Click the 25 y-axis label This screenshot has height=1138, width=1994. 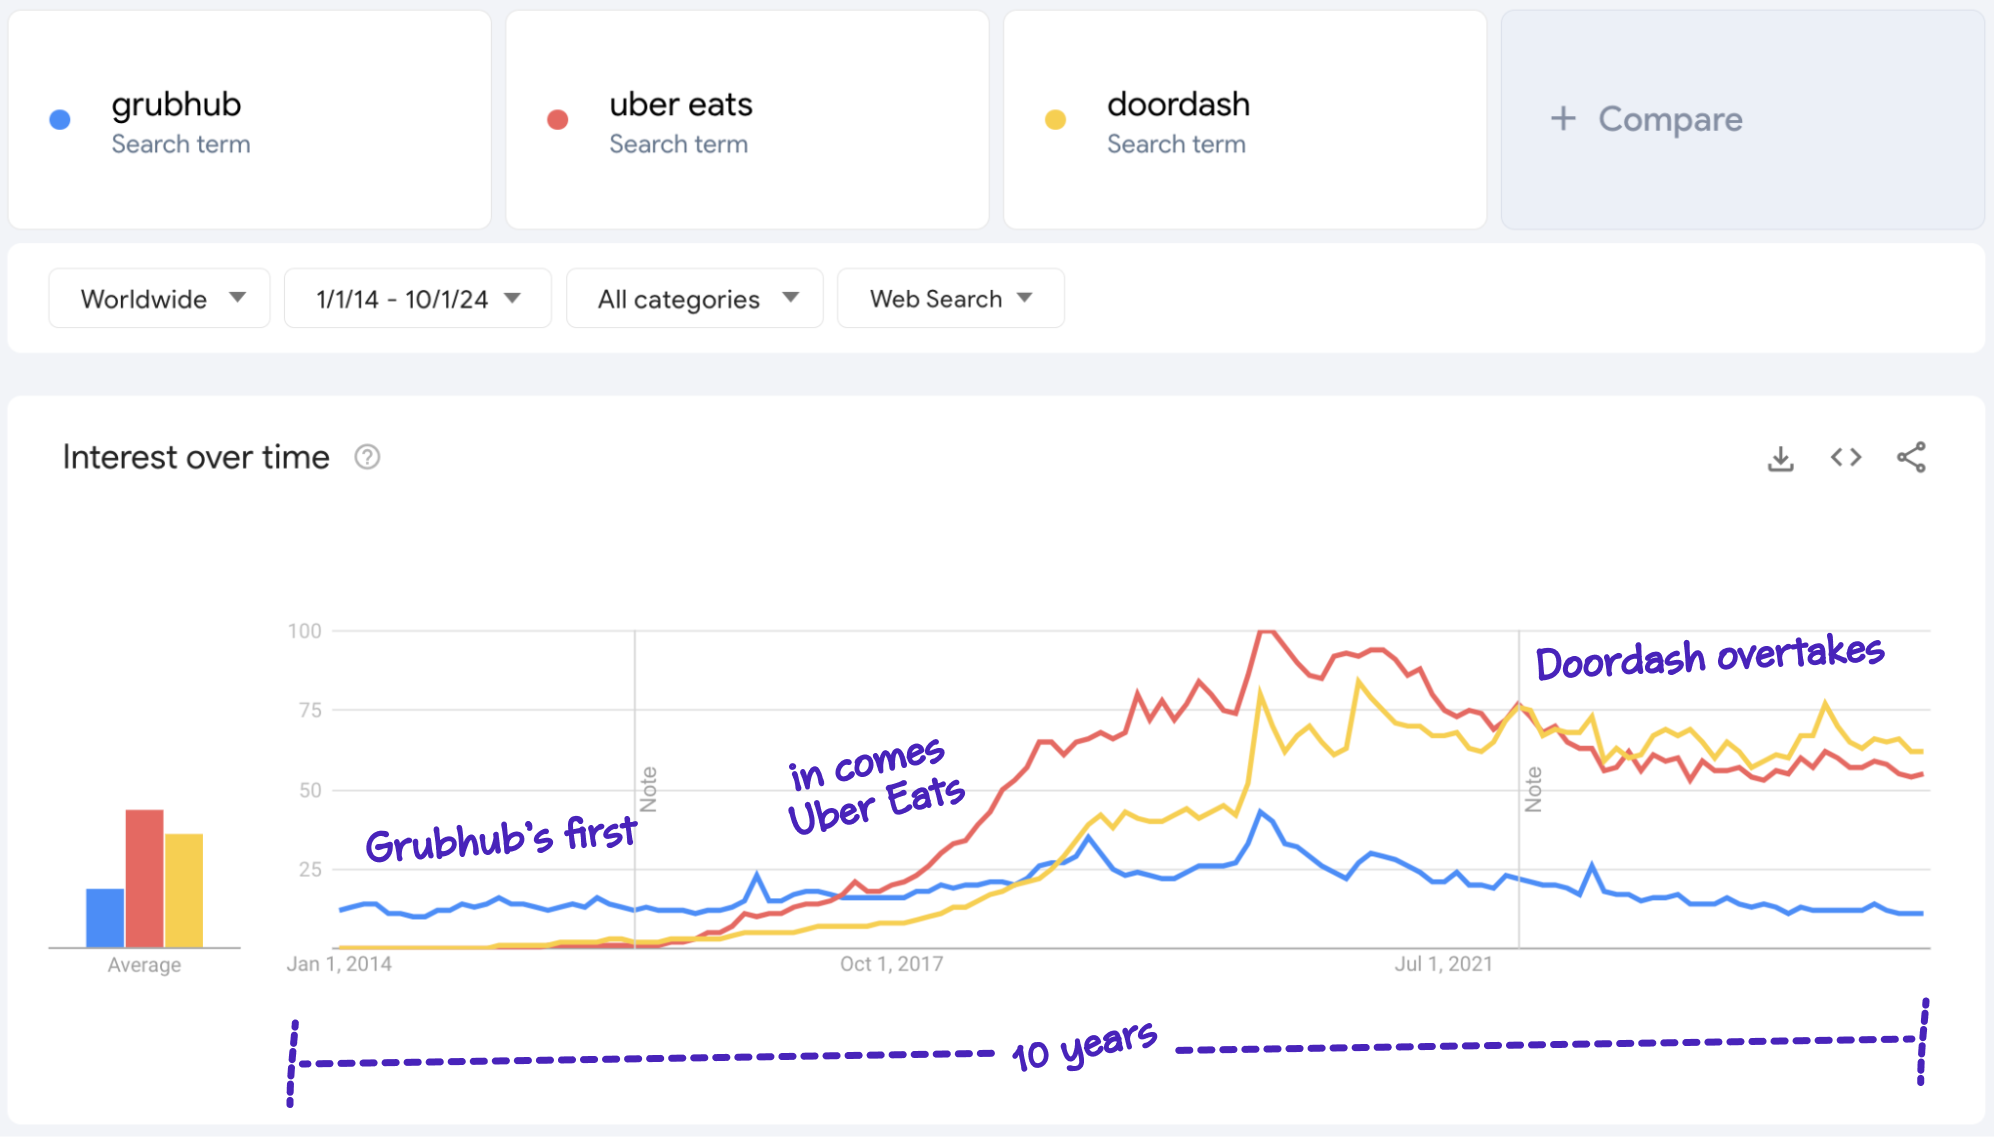pos(310,869)
